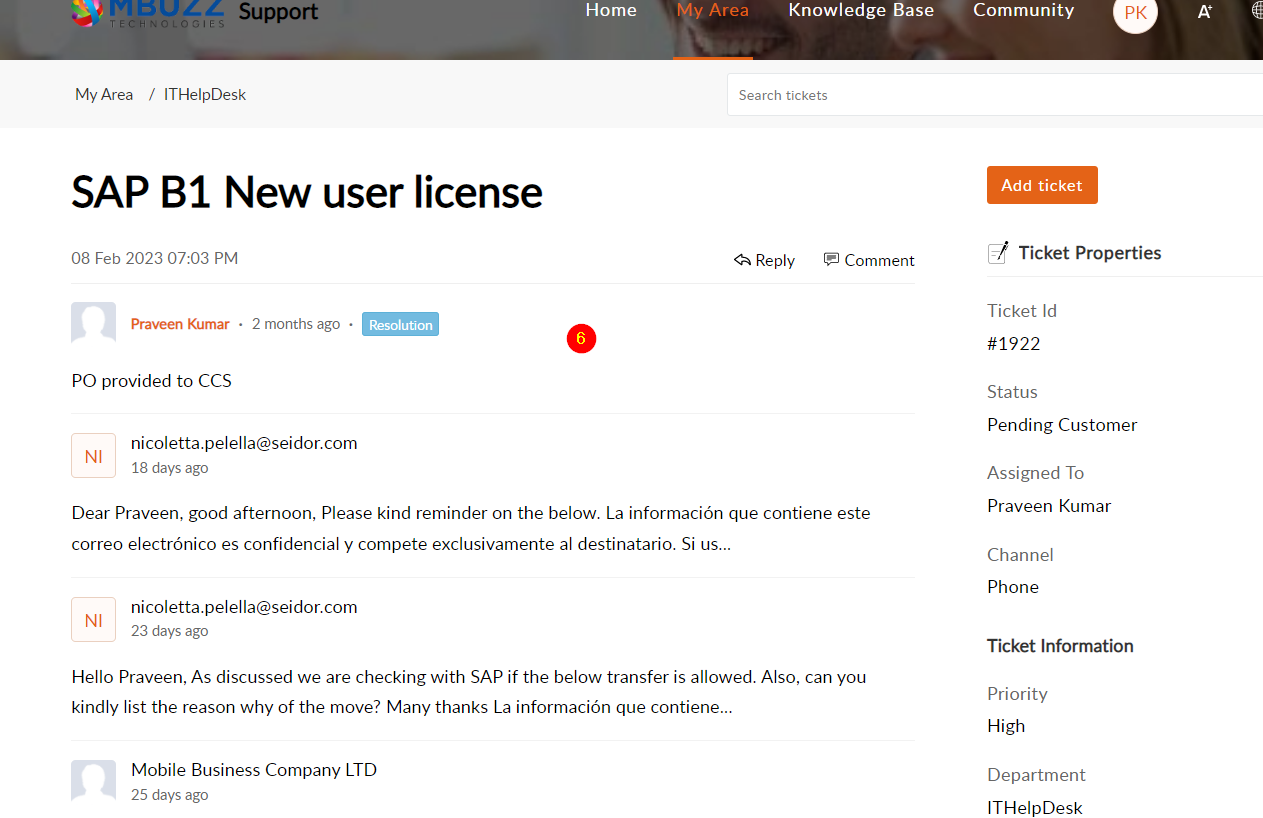The width and height of the screenshot is (1263, 818).
Task: Click the 18 days ago timestamp
Action: (x=170, y=468)
